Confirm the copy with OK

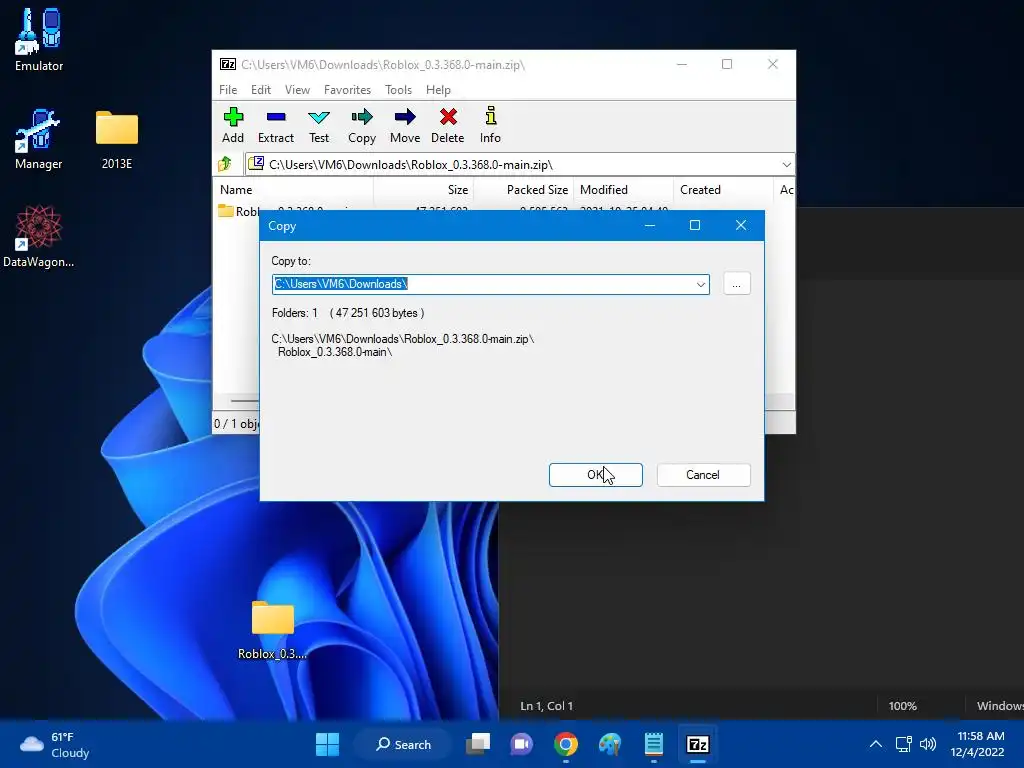pyautogui.click(x=596, y=475)
